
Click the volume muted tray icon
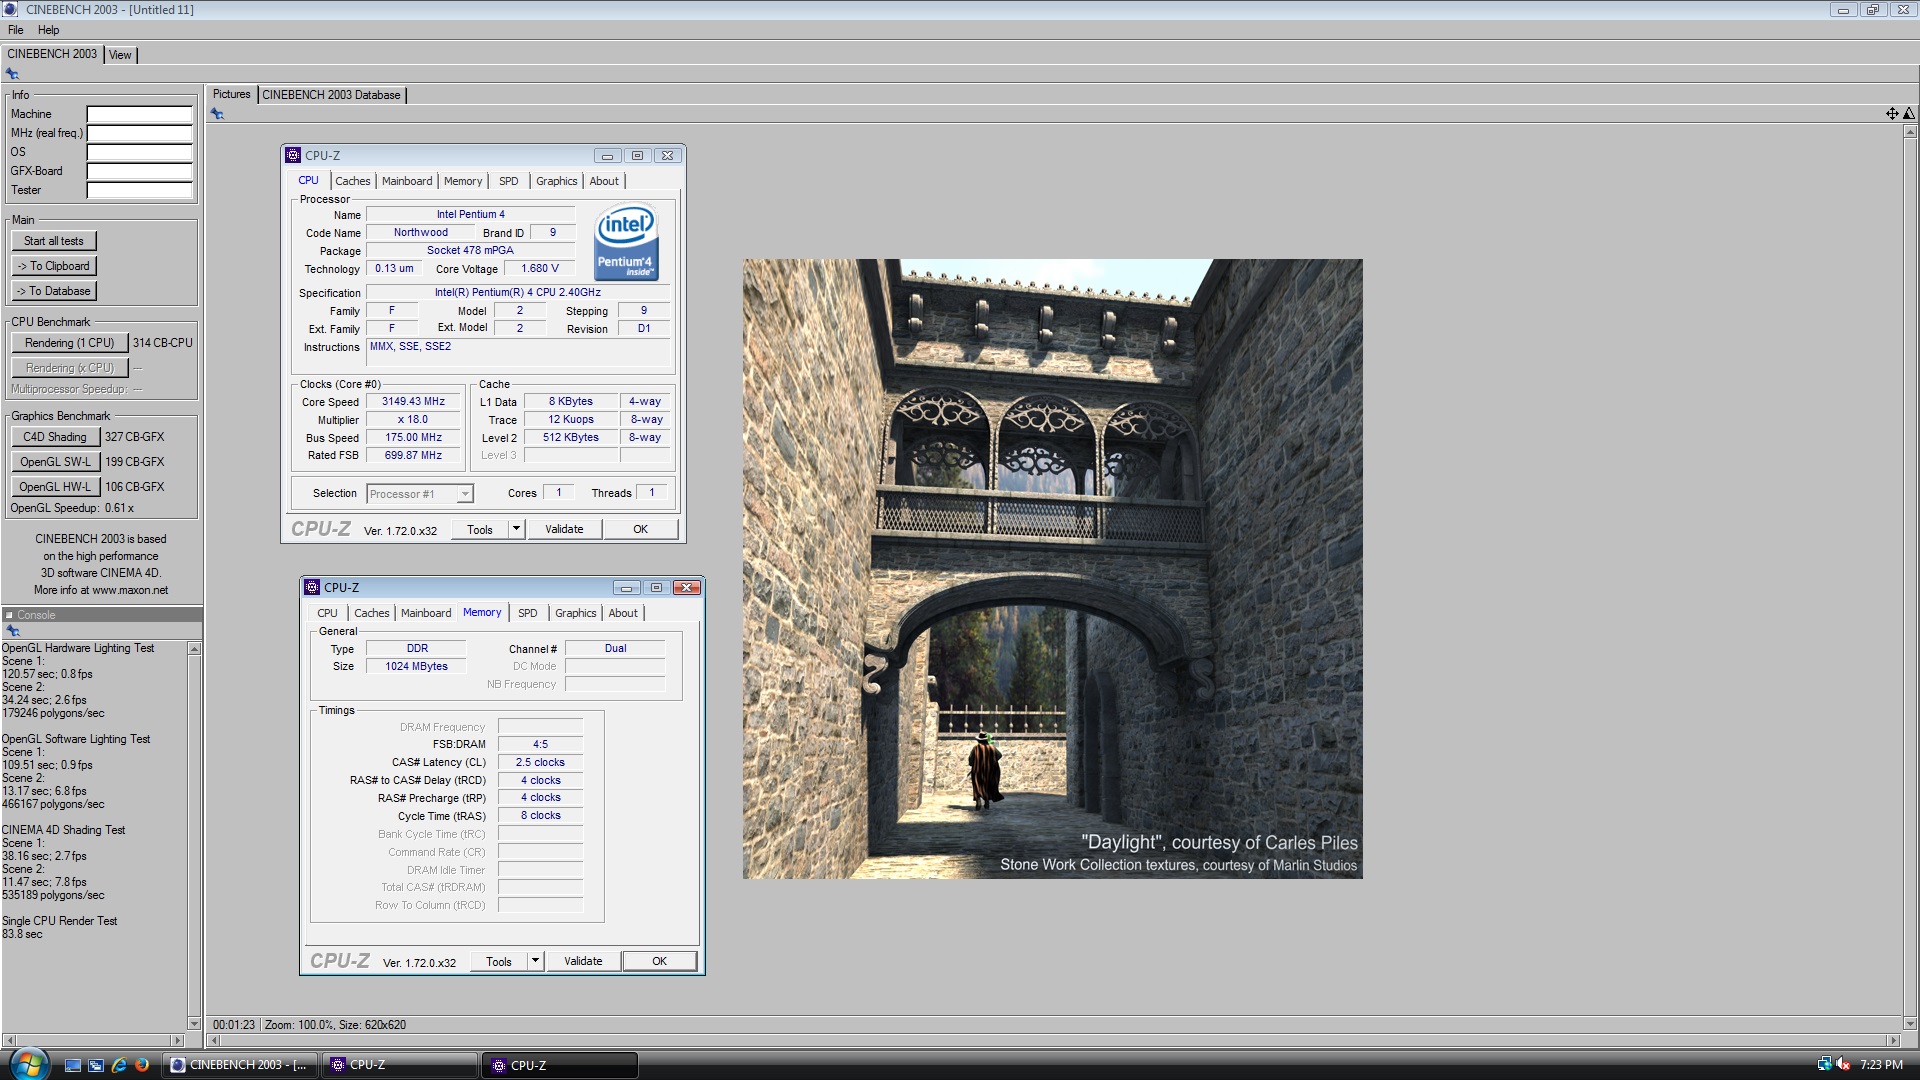pyautogui.click(x=1843, y=1065)
